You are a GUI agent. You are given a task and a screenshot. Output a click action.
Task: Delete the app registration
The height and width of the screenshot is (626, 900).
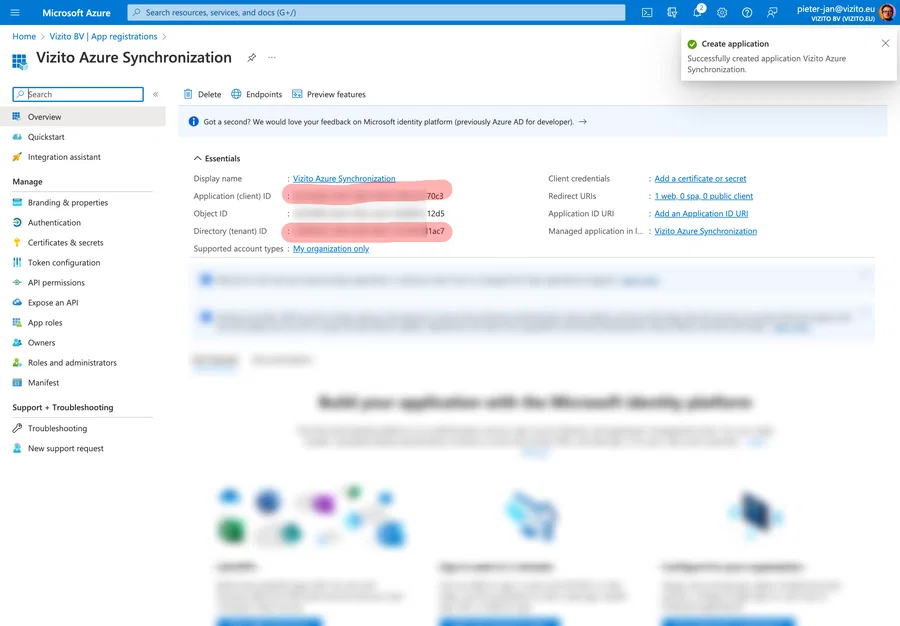(202, 95)
